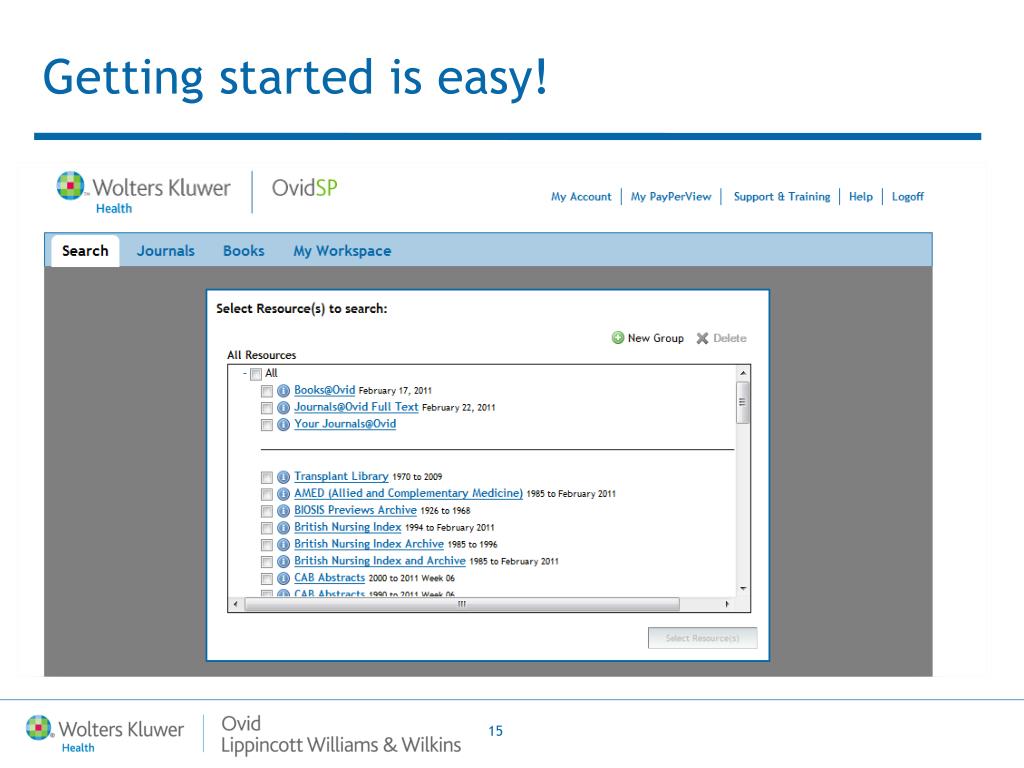Click the info icon beside Transplant Library
Screen dimensions: 1024x768
(283, 477)
